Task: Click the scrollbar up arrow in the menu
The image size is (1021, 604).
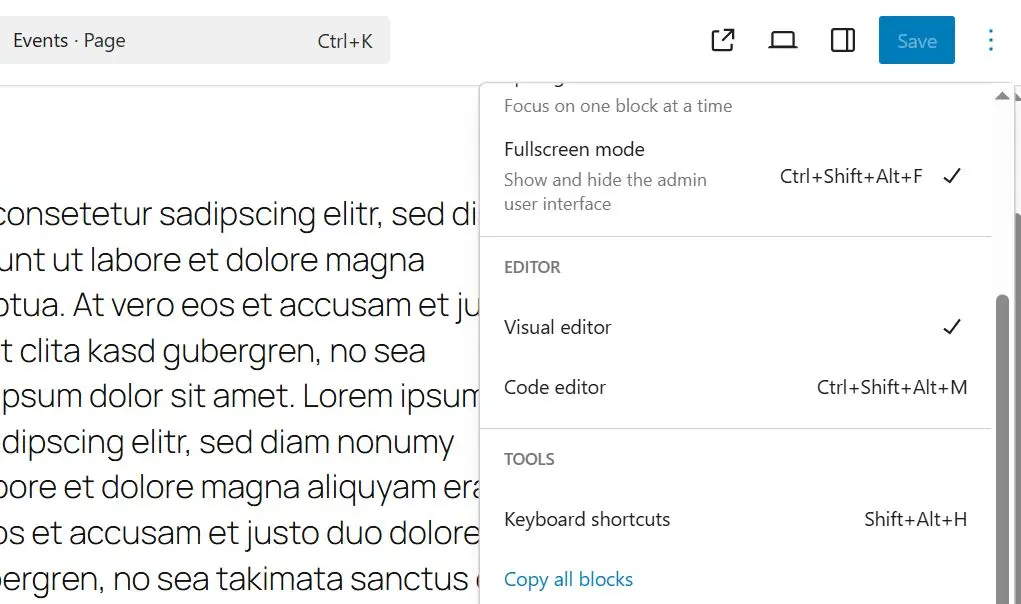Action: point(1003,95)
